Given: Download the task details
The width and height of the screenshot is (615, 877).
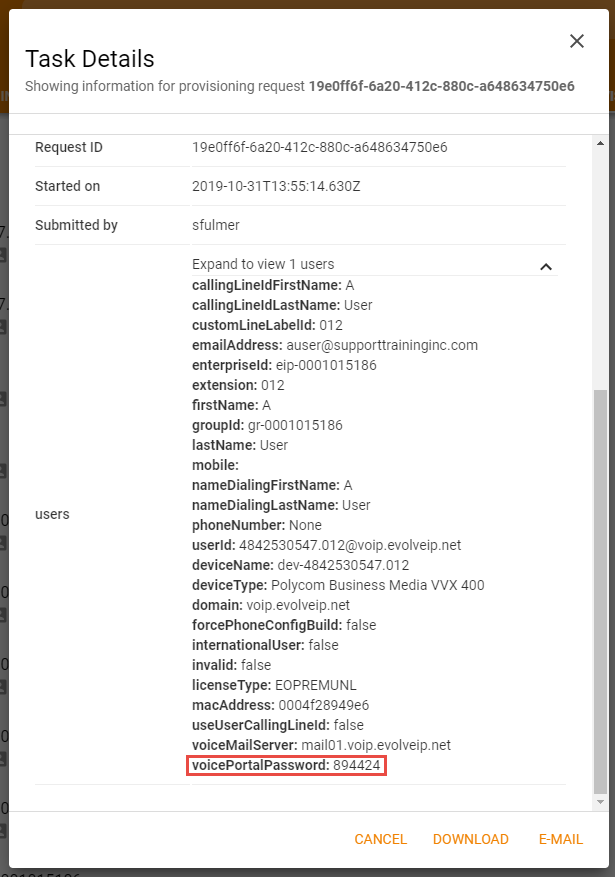Looking at the screenshot, I should pos(470,839).
